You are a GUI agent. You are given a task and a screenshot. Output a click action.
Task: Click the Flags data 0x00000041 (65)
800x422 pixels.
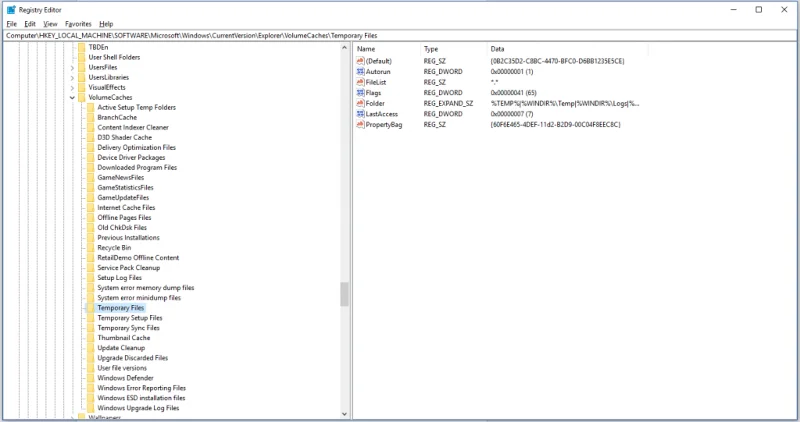(513, 93)
